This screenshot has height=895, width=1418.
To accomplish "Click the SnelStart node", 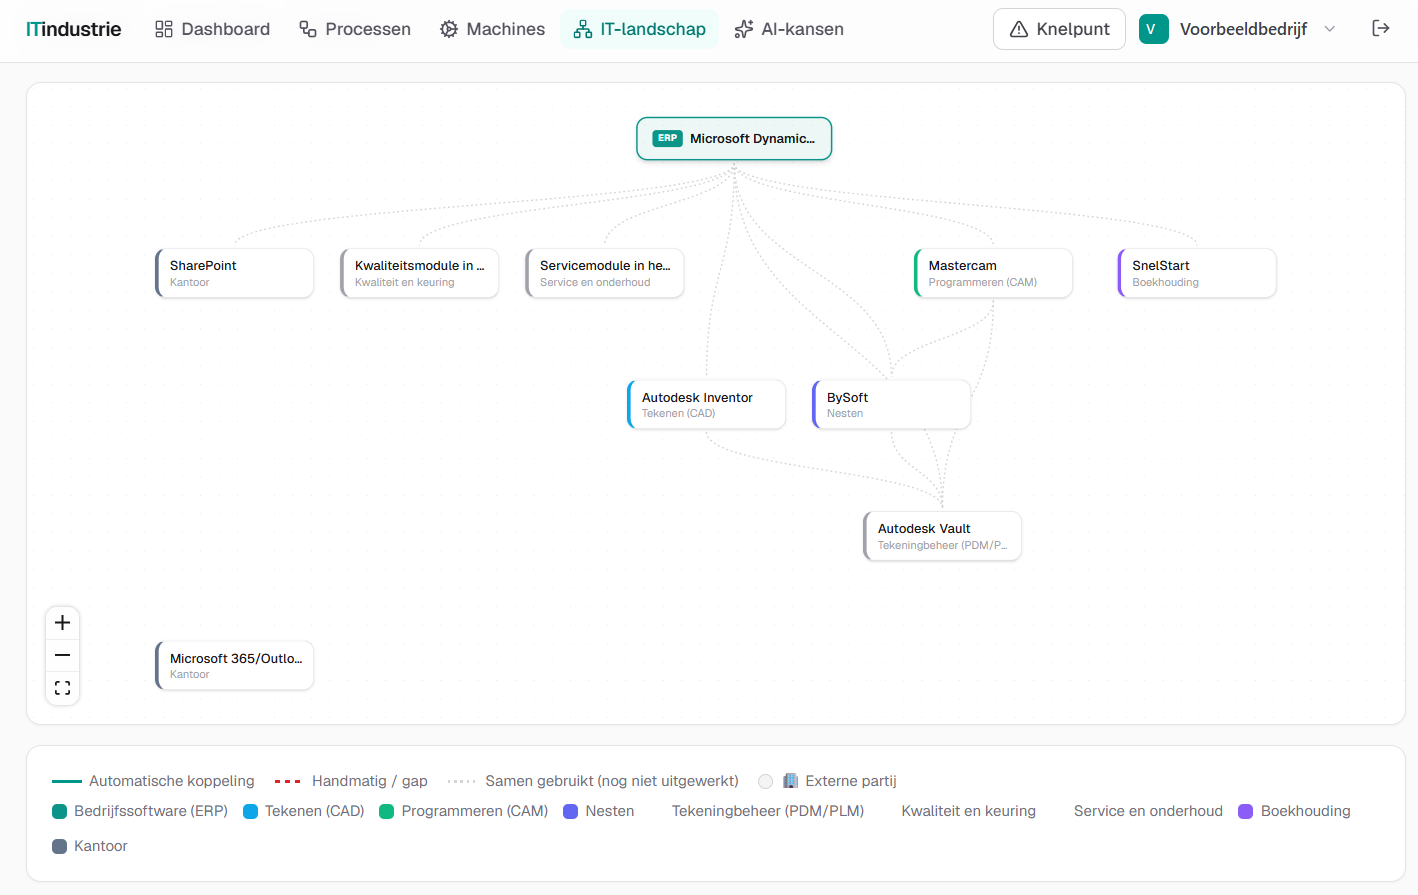I will [1197, 273].
